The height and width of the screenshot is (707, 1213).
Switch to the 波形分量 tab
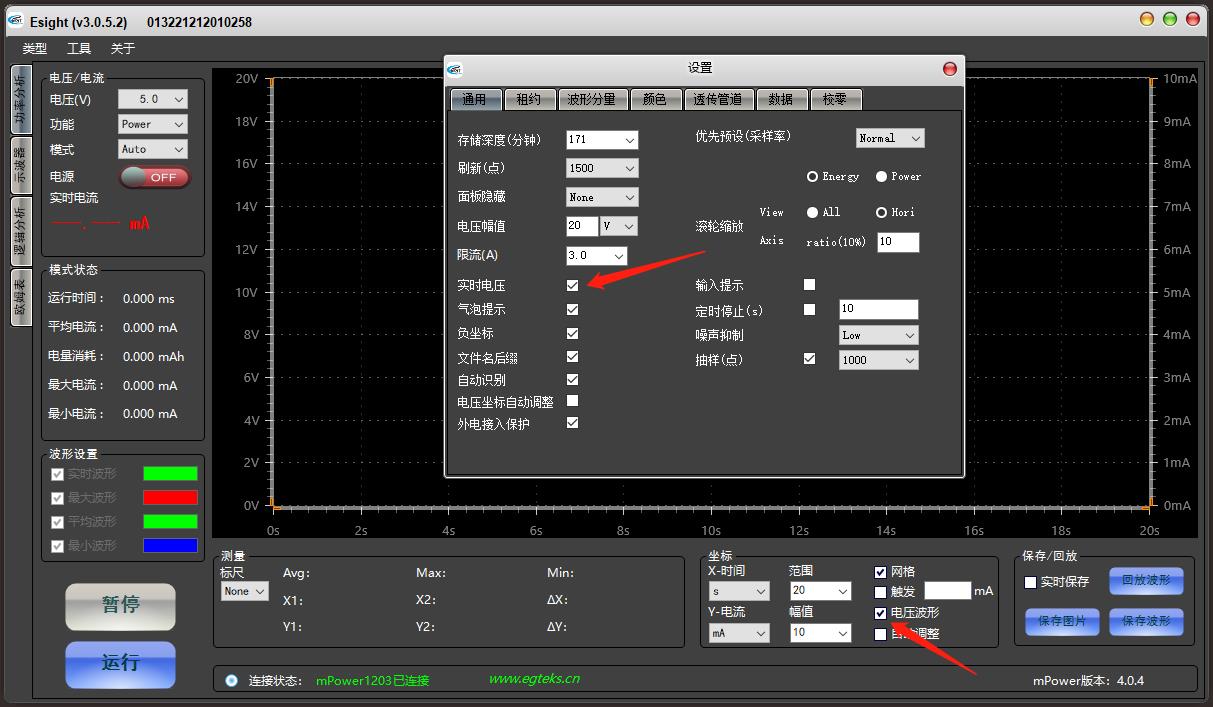[x=591, y=99]
